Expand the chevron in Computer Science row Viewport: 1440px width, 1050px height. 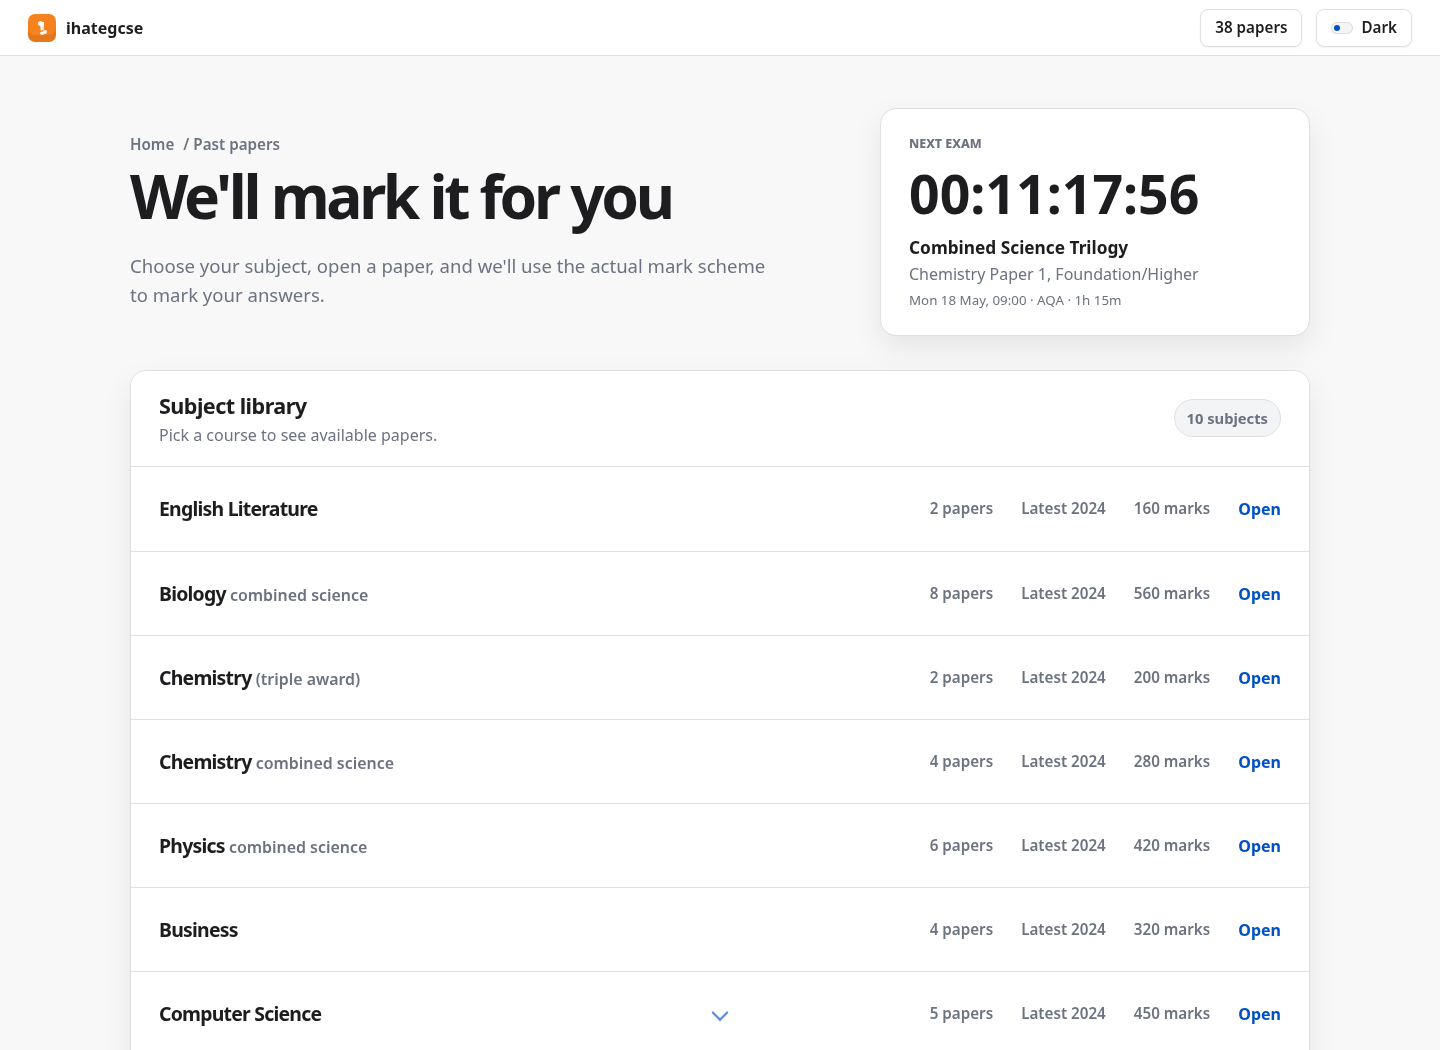point(720,1015)
